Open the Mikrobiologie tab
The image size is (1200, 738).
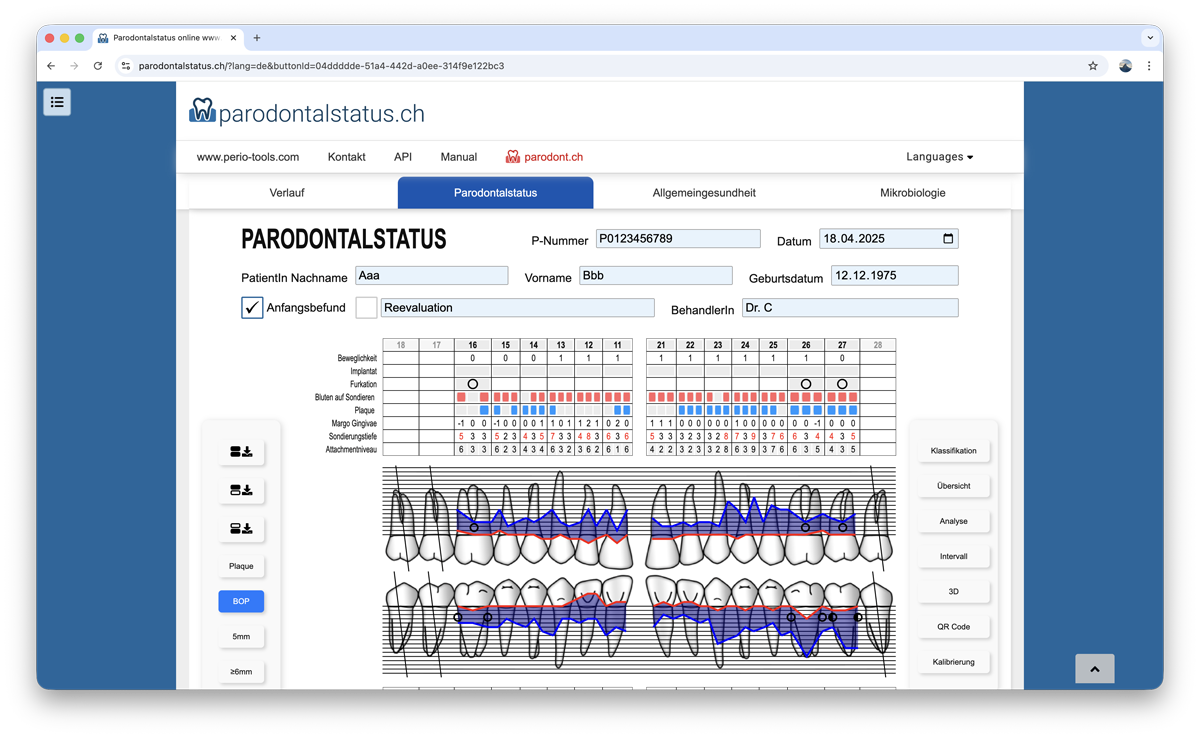pos(912,193)
